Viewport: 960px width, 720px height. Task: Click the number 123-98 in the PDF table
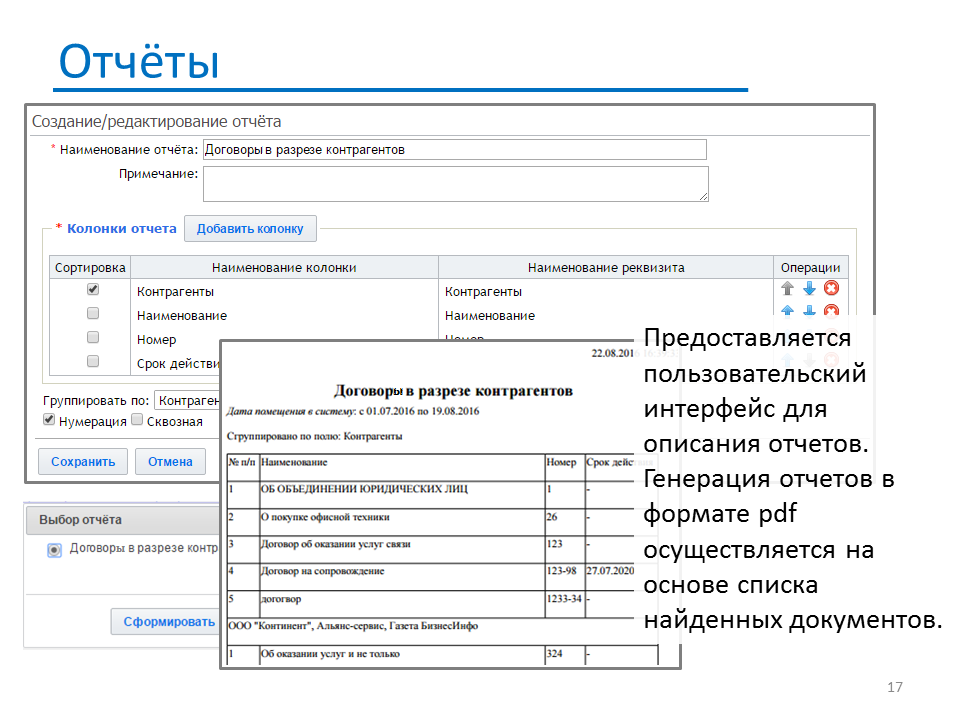click(561, 571)
